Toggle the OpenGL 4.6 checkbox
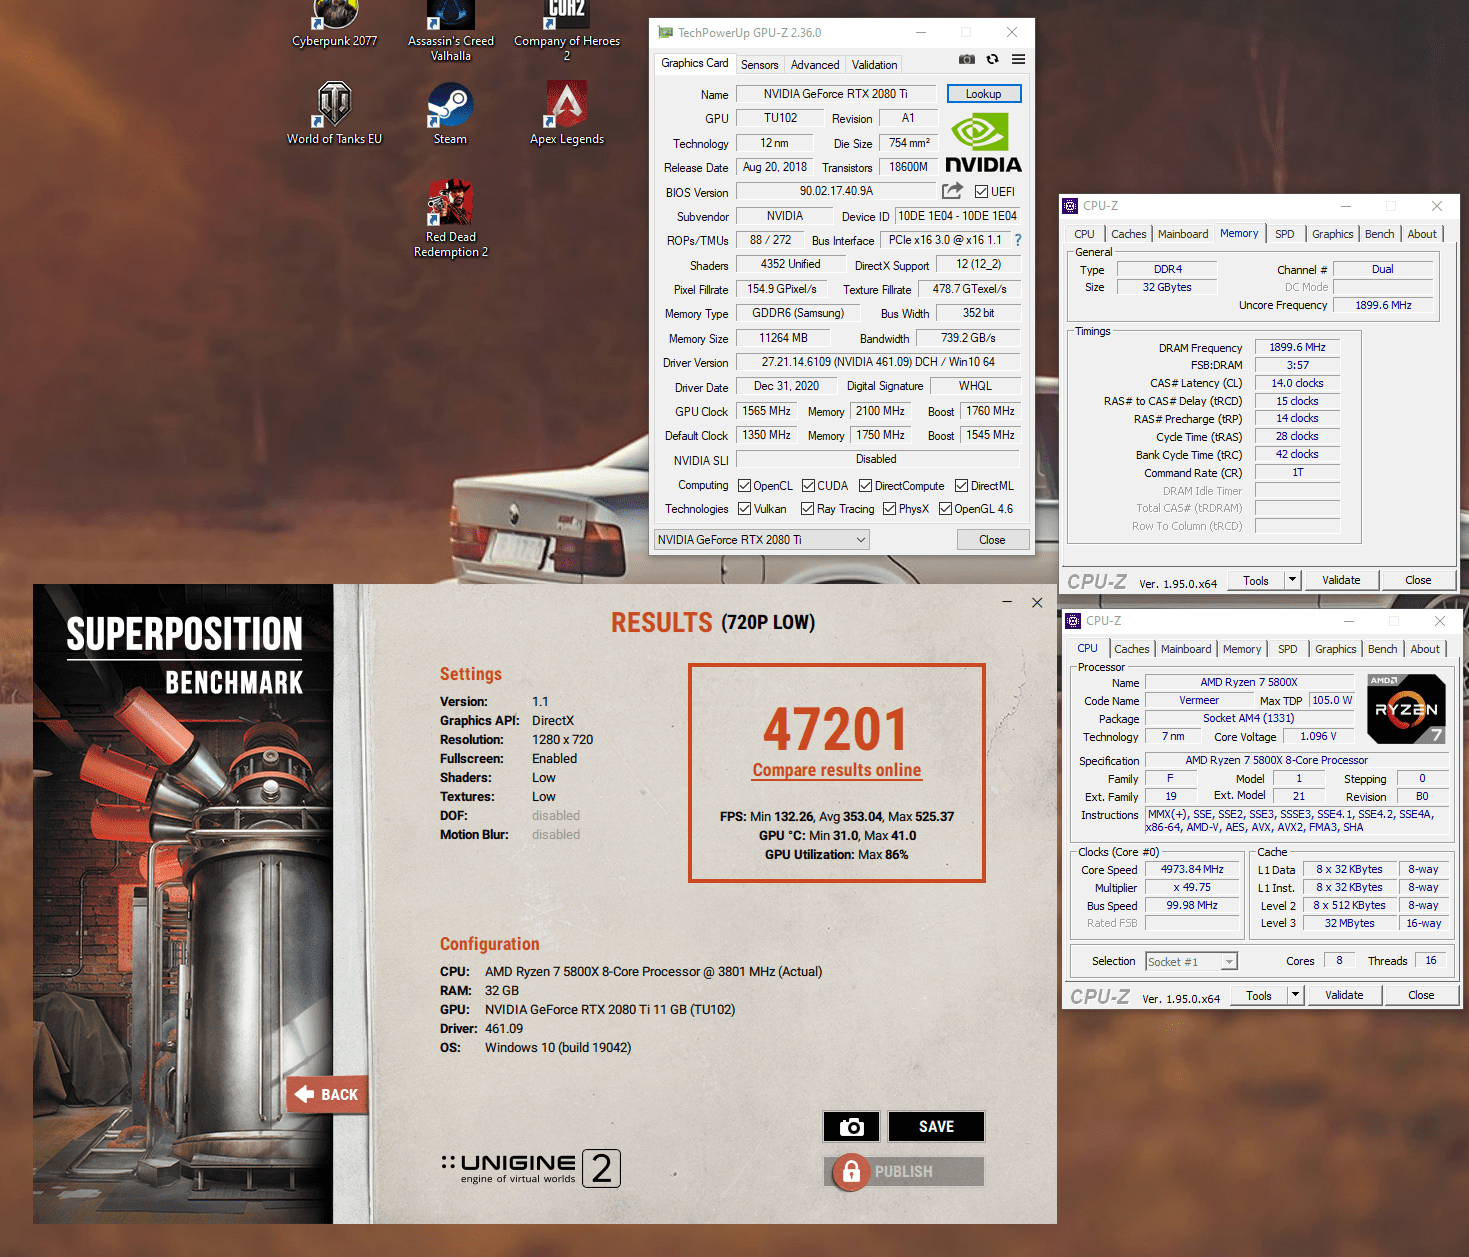Screen dimensions: 1469x1257 pos(945,509)
